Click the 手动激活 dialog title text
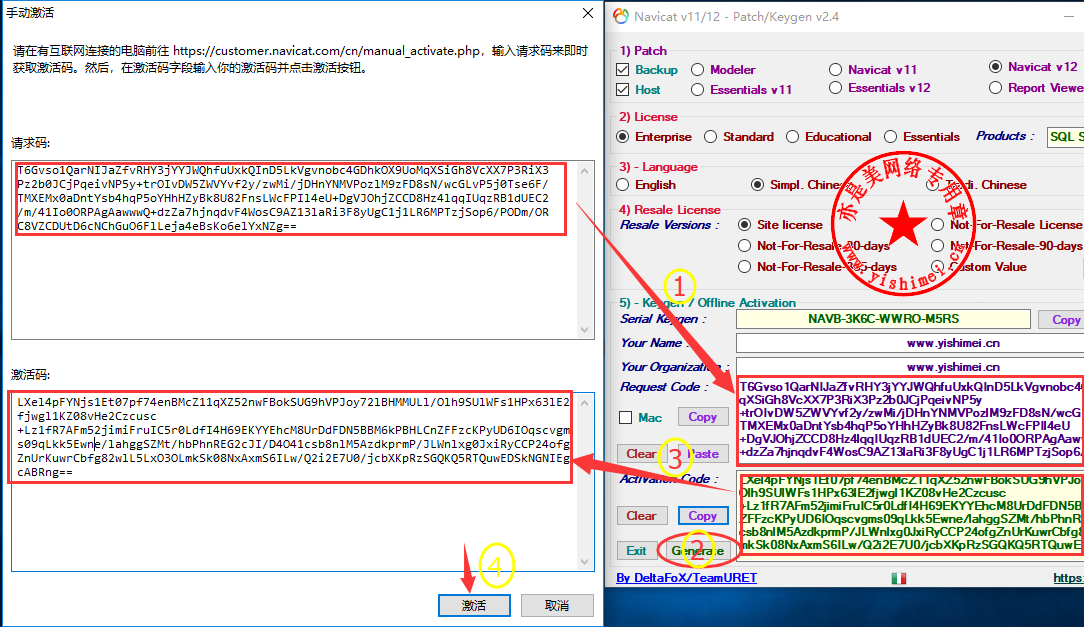1084x627 pixels. pos(30,13)
